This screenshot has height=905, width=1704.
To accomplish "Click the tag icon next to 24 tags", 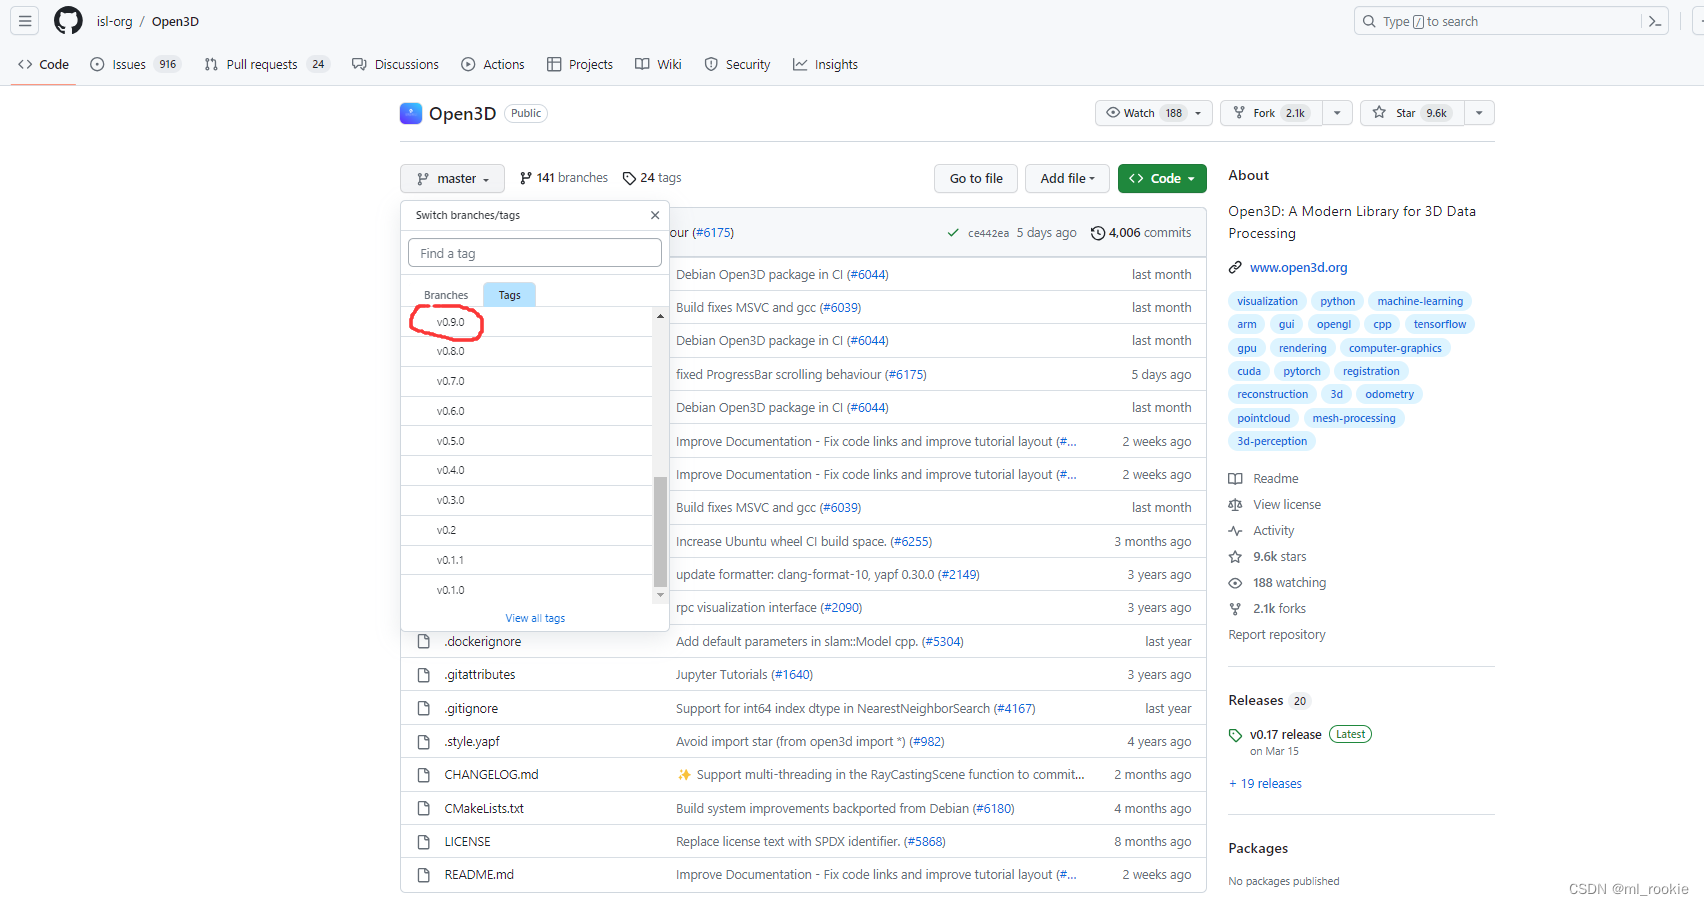I will click(x=629, y=178).
